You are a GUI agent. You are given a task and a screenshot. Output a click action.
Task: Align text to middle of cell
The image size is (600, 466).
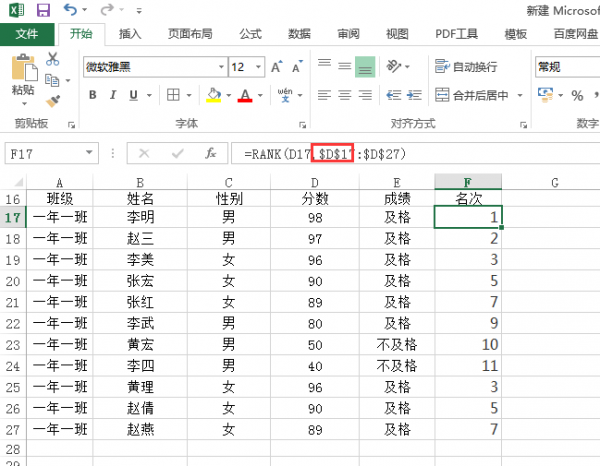click(345, 66)
